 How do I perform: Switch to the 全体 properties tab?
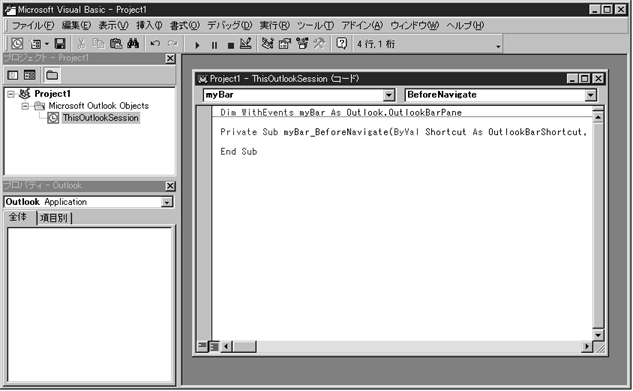pos(18,217)
